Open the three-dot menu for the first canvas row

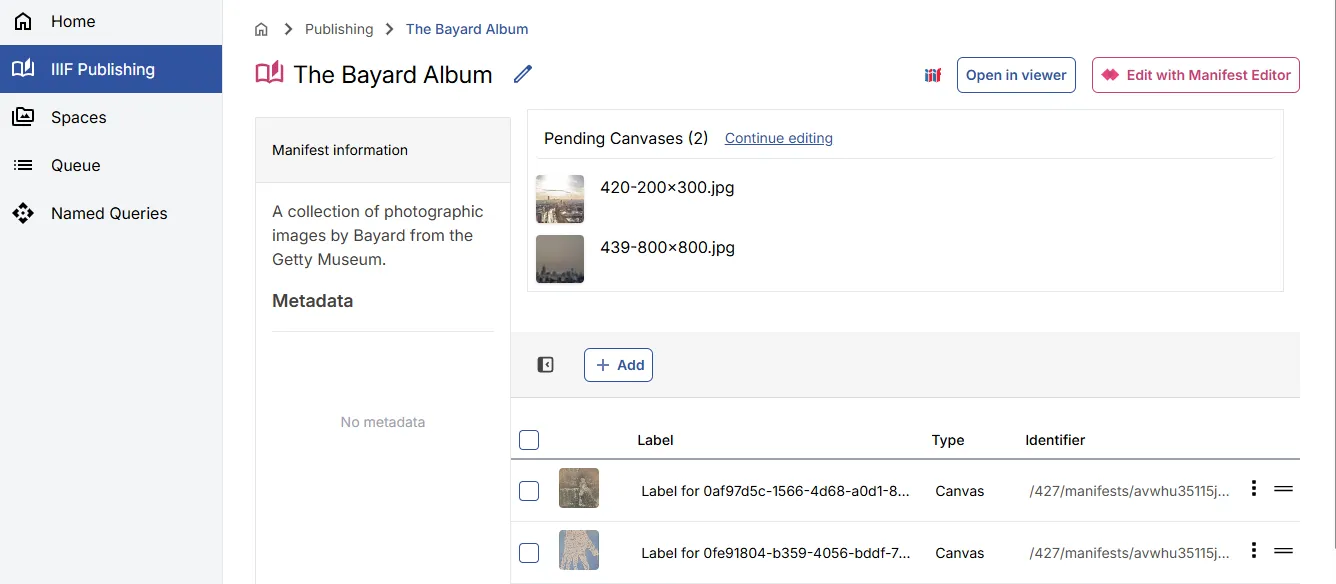[x=1253, y=489]
